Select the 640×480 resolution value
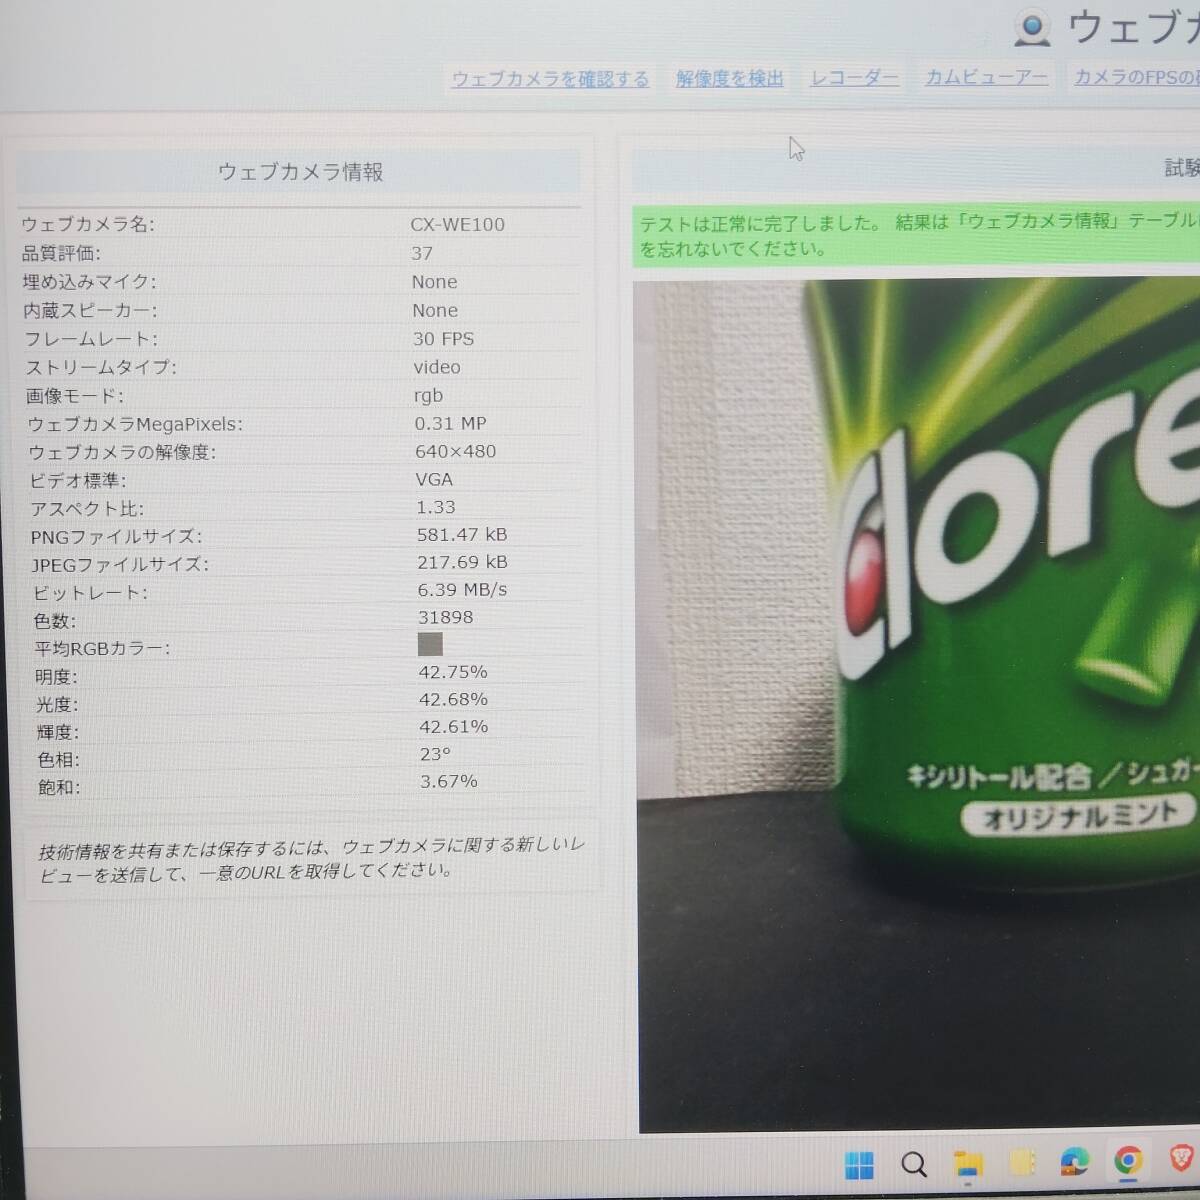The width and height of the screenshot is (1200, 1200). pyautogui.click(x=455, y=451)
